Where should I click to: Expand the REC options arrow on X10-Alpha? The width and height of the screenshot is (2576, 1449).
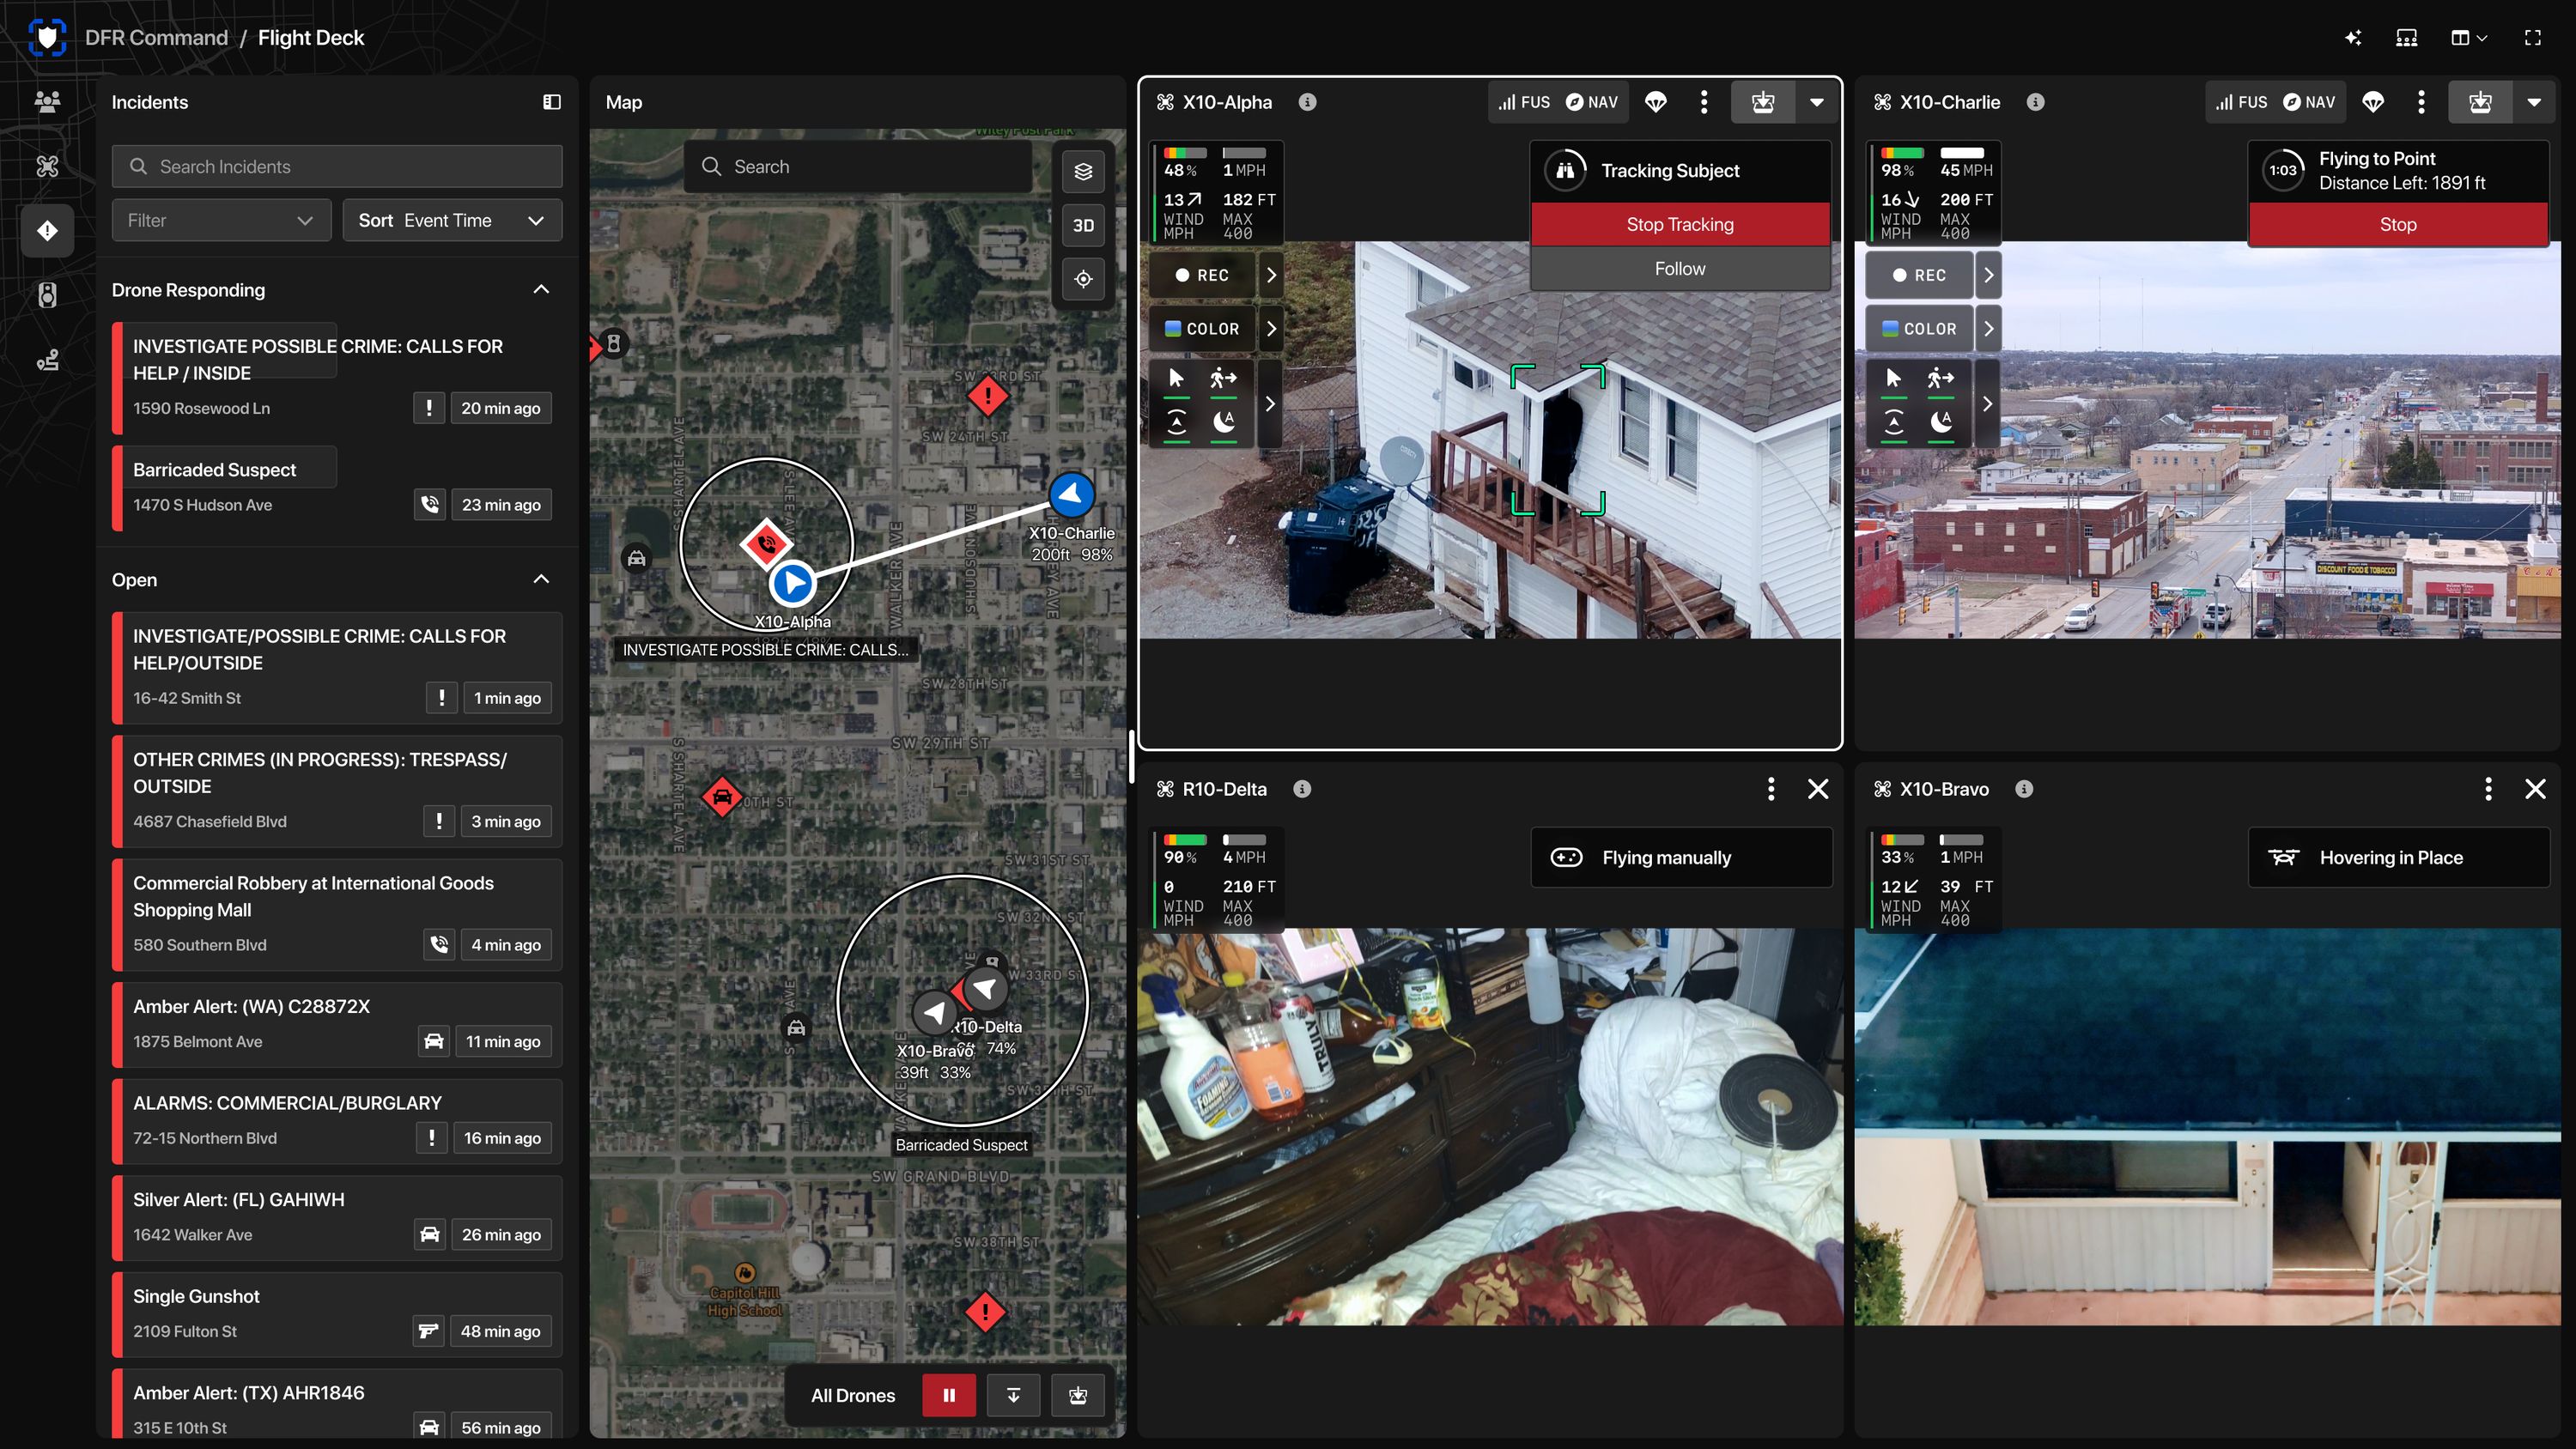pyautogui.click(x=1270, y=275)
